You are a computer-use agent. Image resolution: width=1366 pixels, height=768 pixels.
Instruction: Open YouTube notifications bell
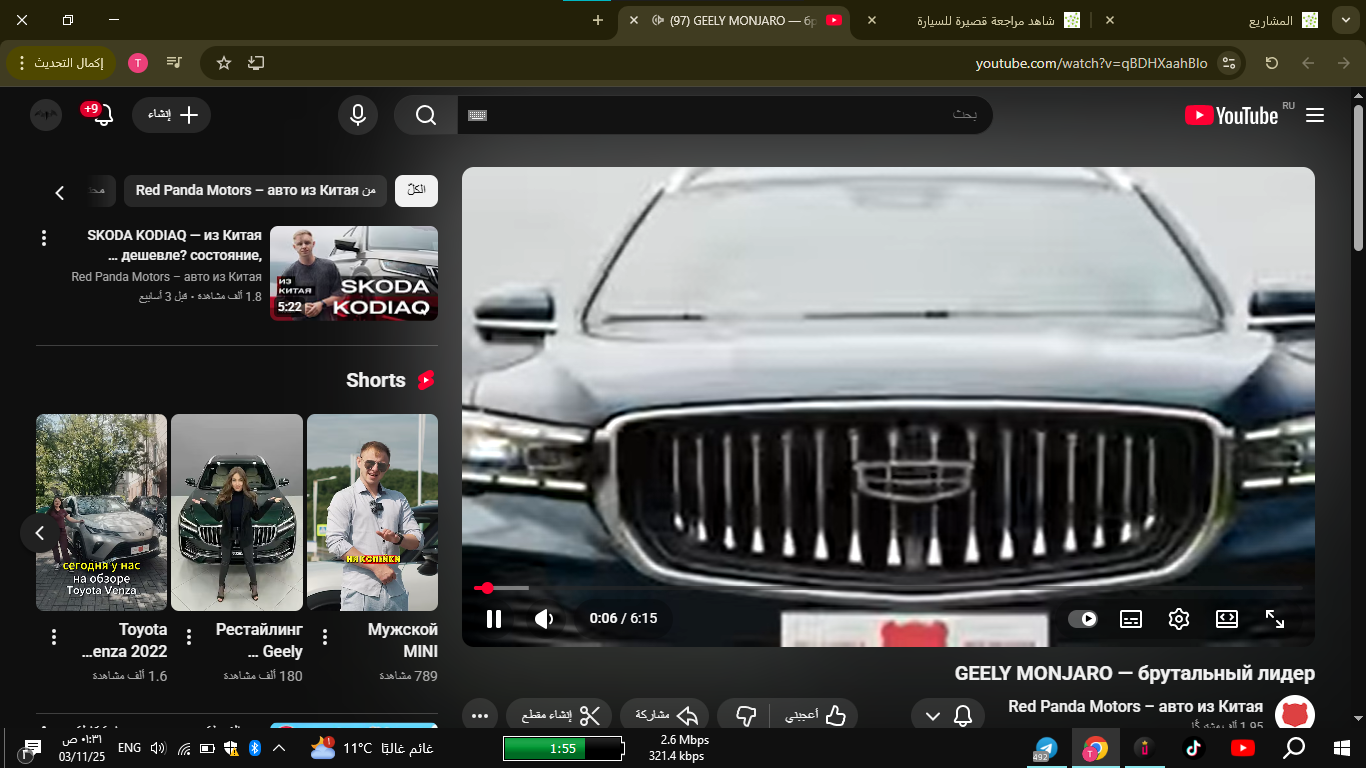(x=102, y=115)
